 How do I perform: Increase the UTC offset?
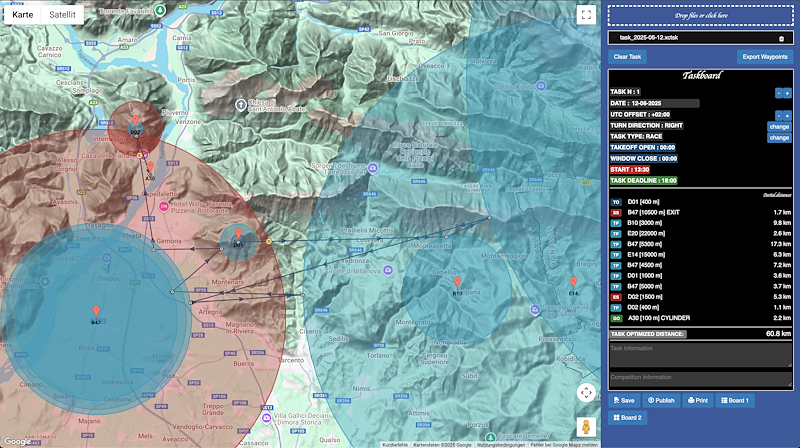point(787,115)
